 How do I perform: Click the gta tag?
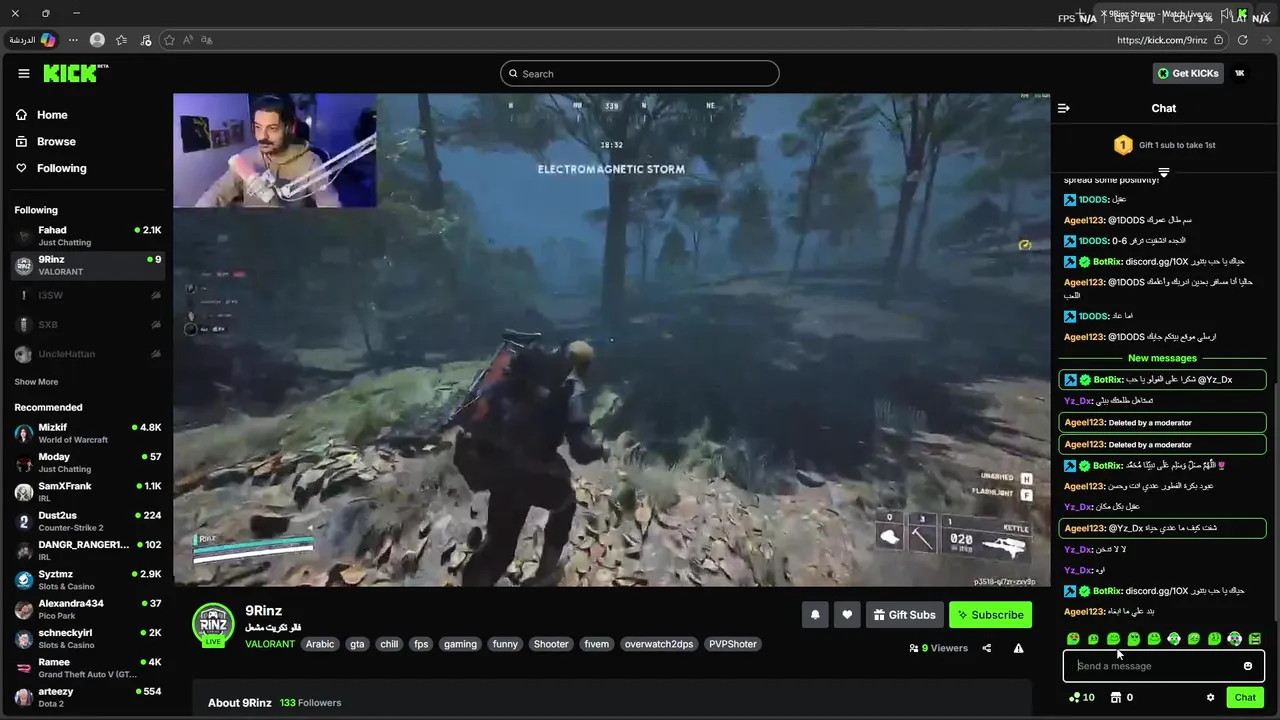click(357, 644)
